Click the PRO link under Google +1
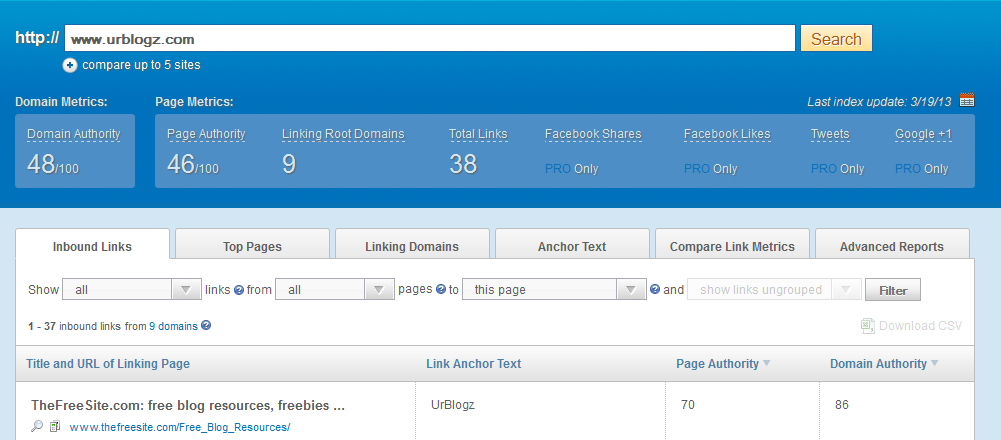Viewport: 1001px width, 440px height. click(x=908, y=169)
